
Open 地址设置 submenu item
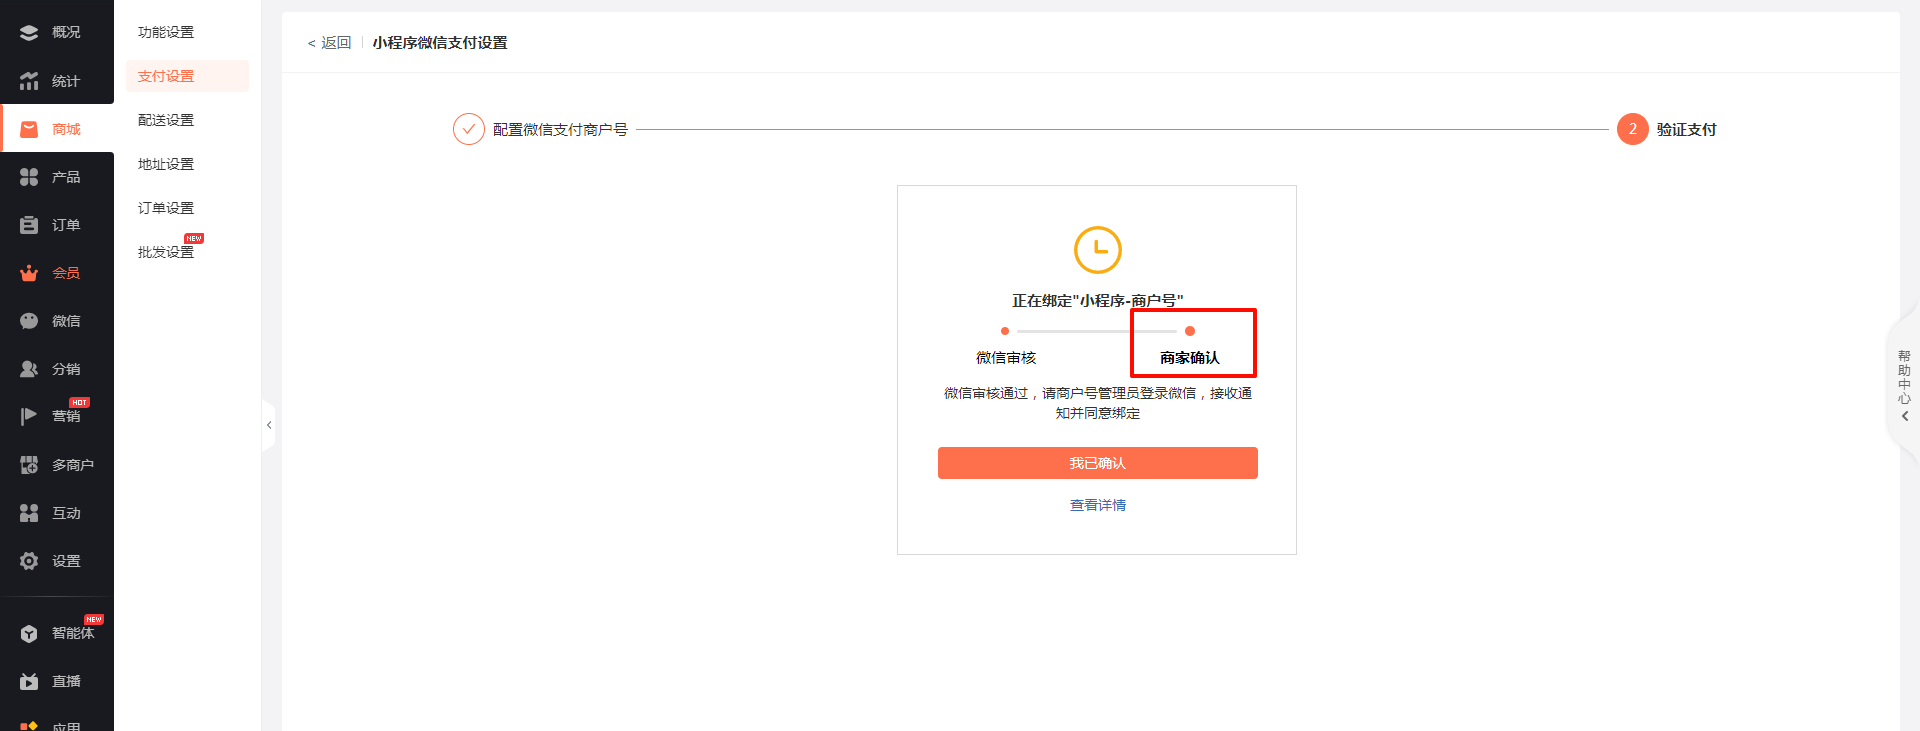coord(166,164)
